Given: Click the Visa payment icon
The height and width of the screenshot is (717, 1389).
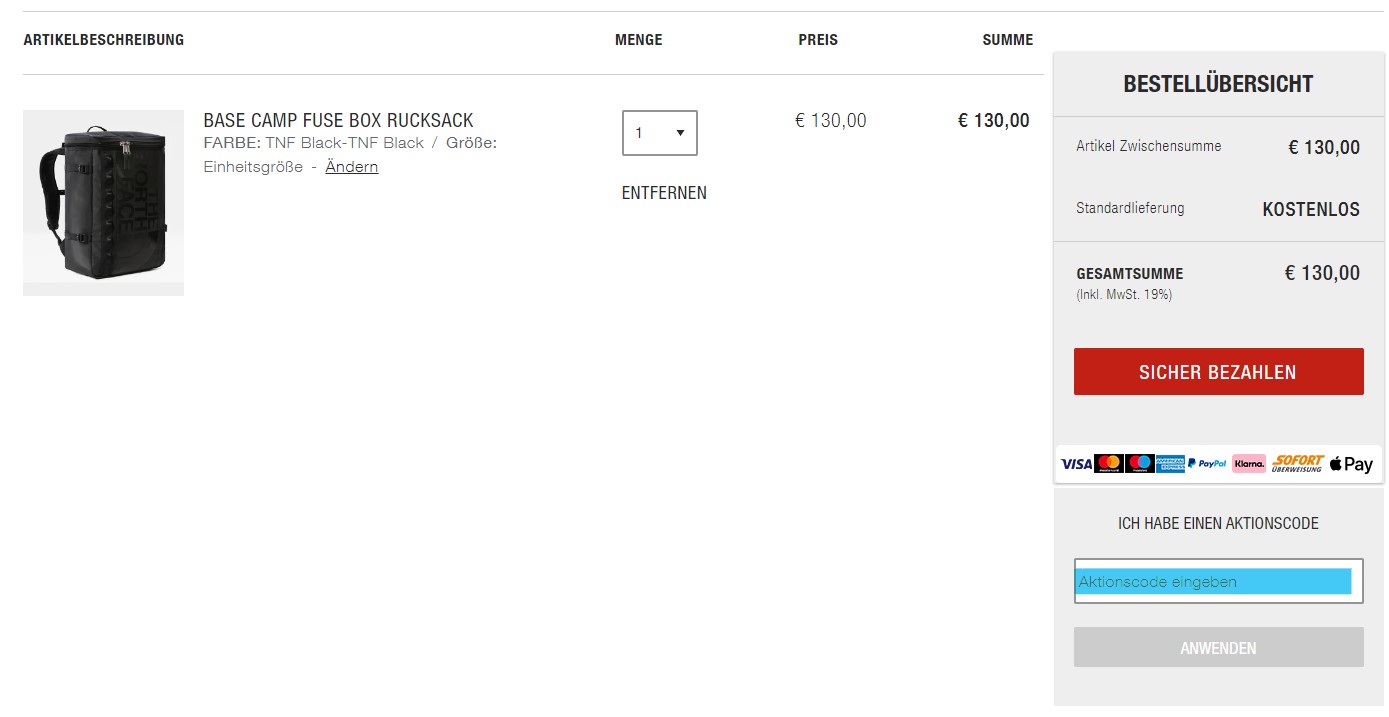Looking at the screenshot, I should point(1076,464).
